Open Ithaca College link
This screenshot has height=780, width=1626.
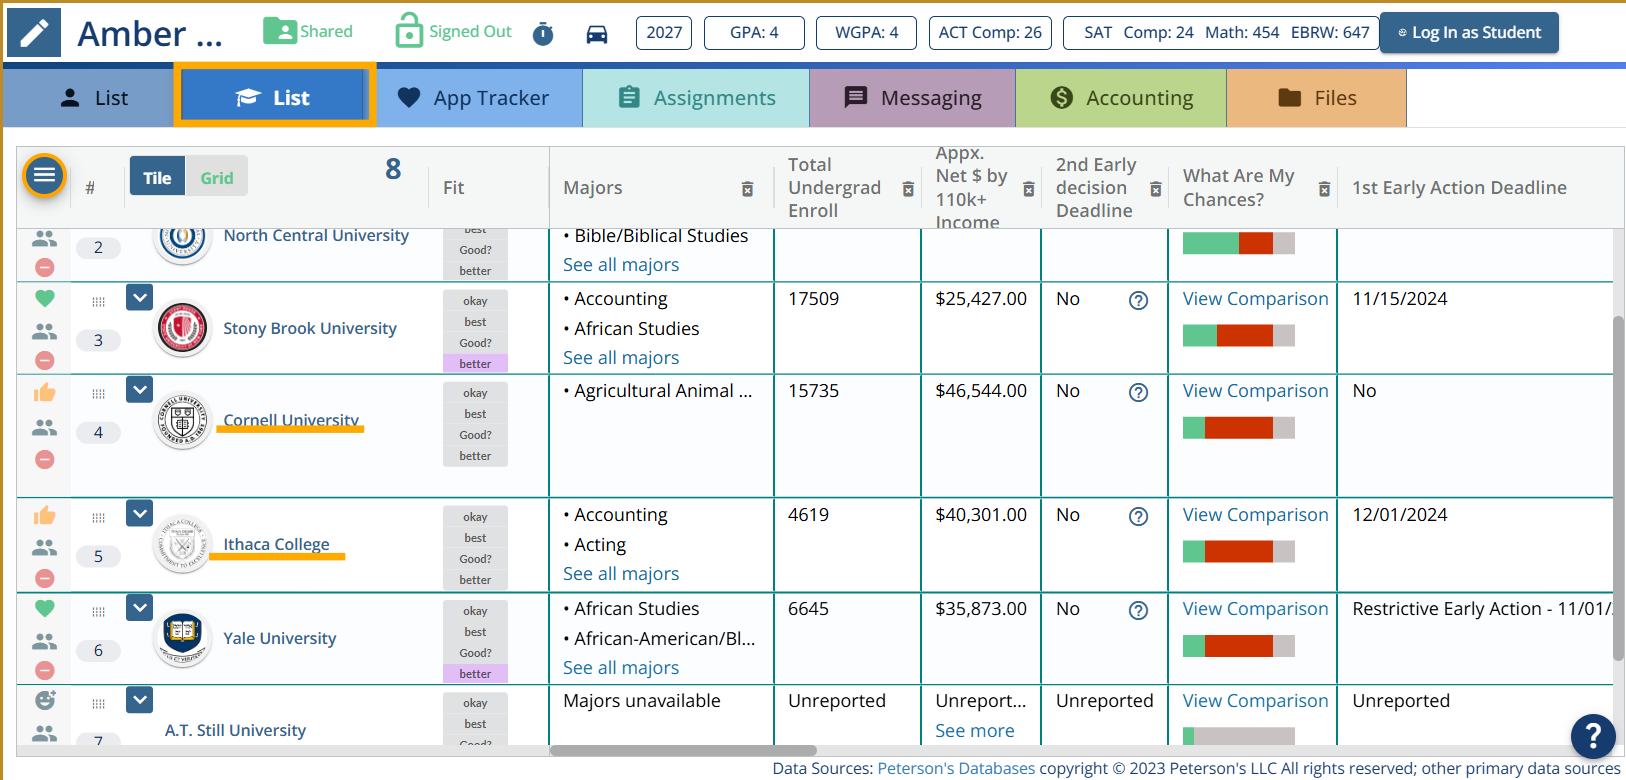(x=276, y=544)
